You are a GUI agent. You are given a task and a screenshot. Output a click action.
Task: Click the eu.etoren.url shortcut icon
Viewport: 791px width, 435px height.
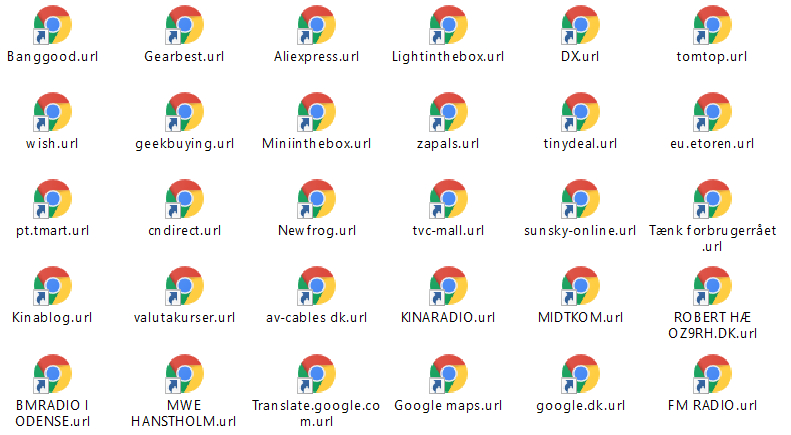712,112
